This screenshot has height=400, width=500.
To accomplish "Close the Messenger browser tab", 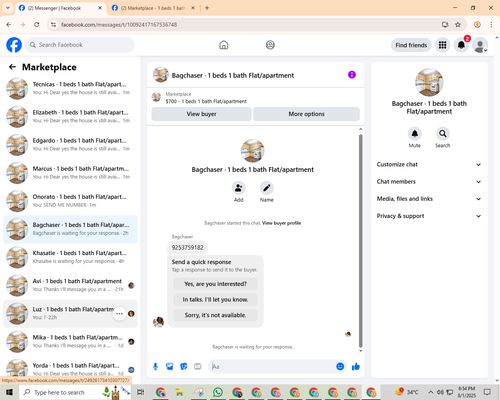I will tap(100, 8).
